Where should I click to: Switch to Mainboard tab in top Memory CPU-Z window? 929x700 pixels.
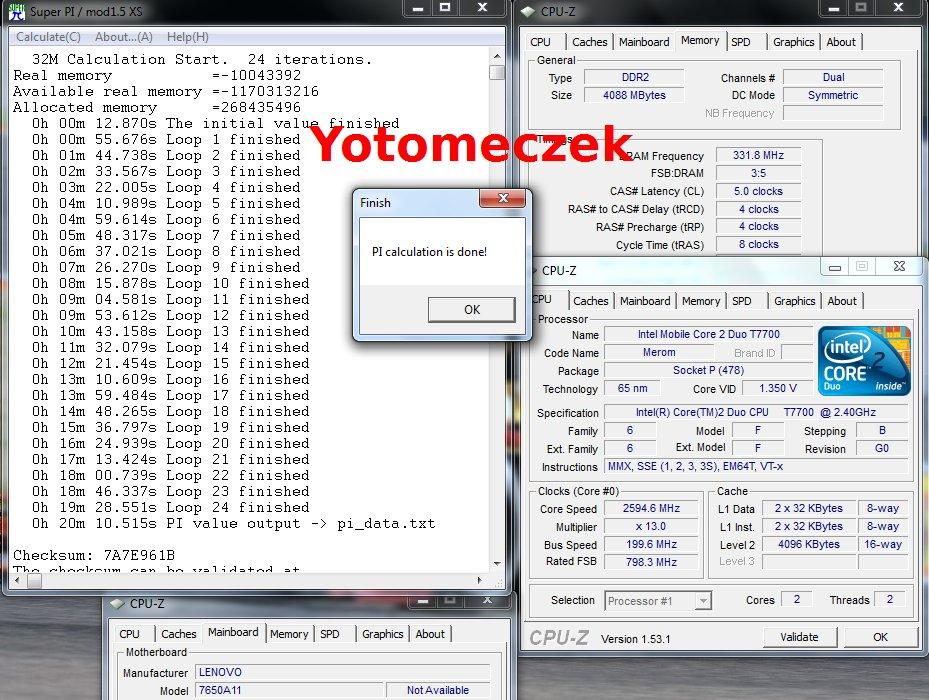pyautogui.click(x=644, y=42)
